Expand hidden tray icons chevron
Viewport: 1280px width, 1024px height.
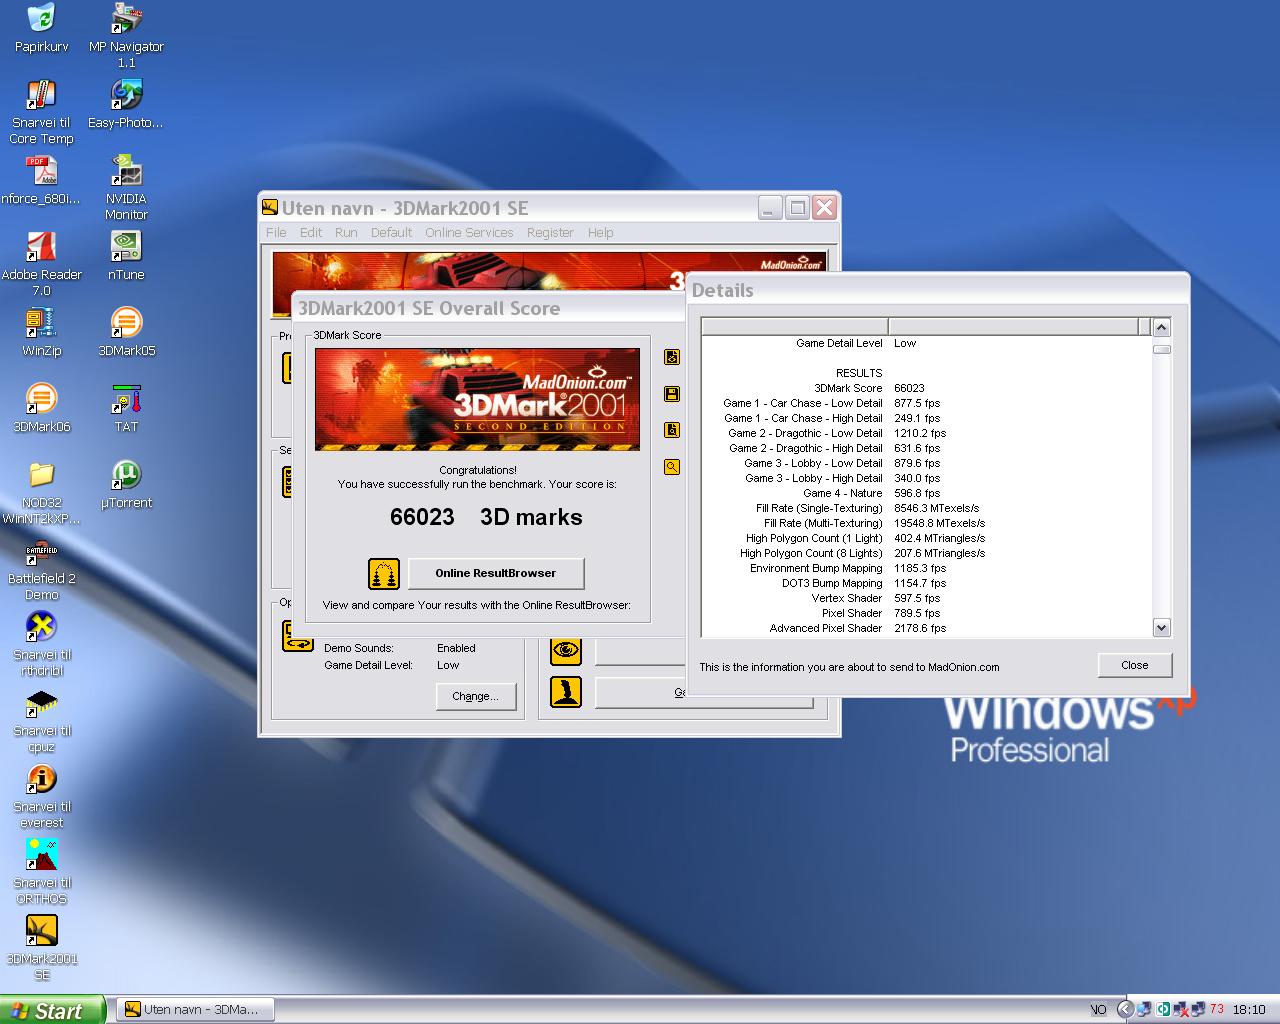[x=1124, y=1010]
